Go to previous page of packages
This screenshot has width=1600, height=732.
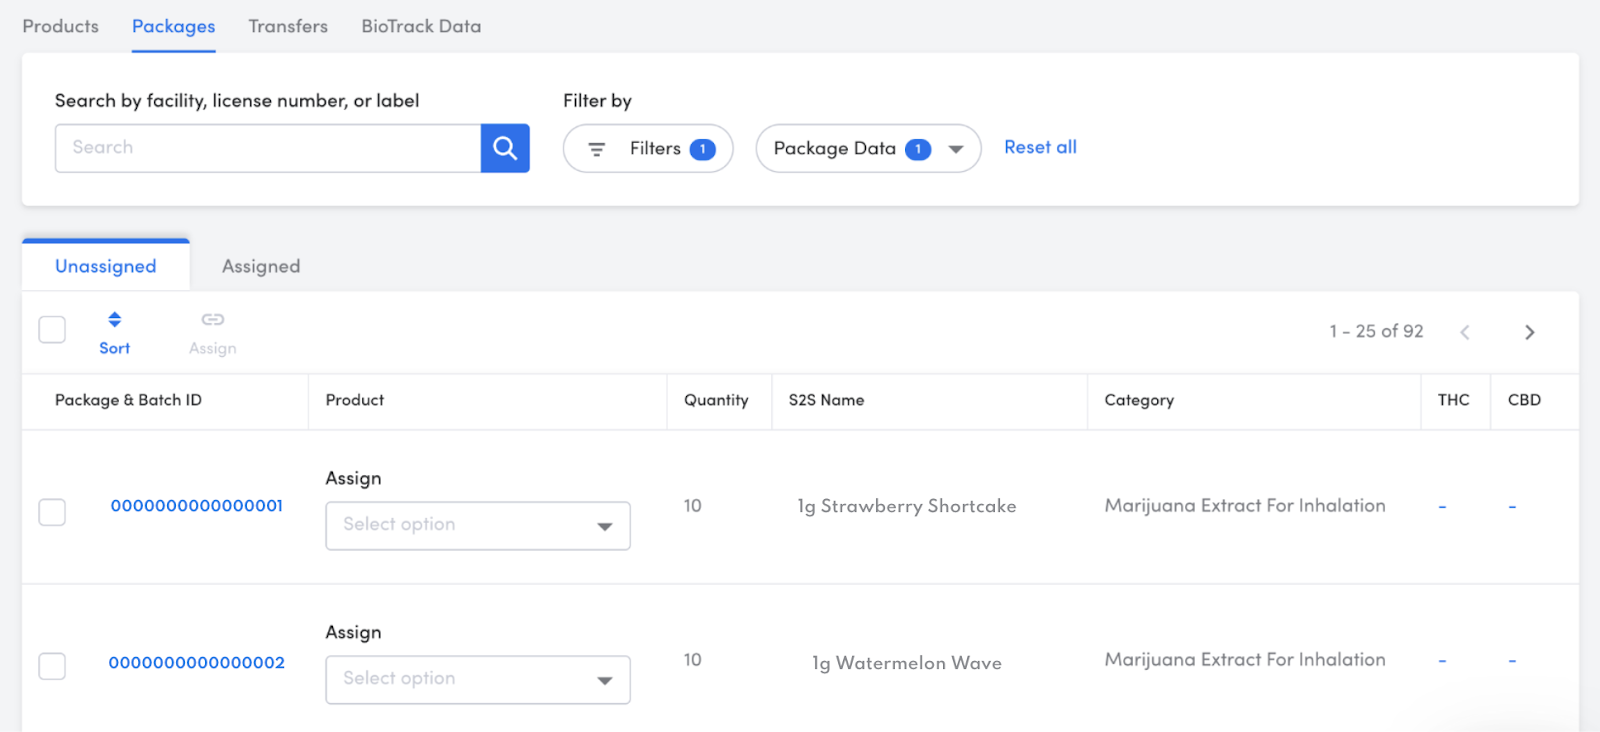tap(1465, 332)
